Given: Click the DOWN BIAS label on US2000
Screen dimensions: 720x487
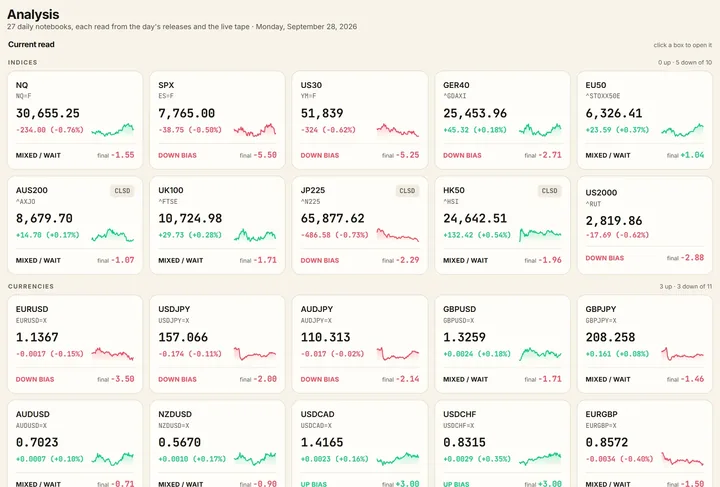Looking at the screenshot, I should tap(604, 258).
